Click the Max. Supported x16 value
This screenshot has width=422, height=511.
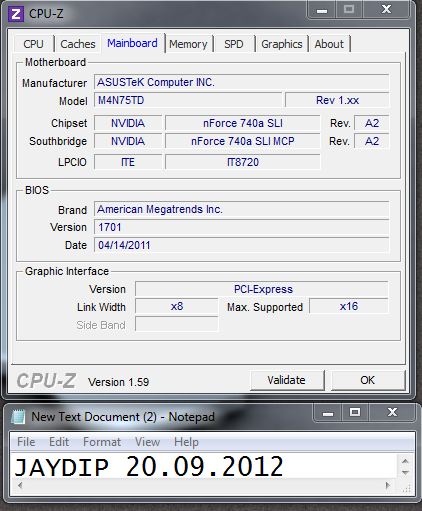(349, 306)
